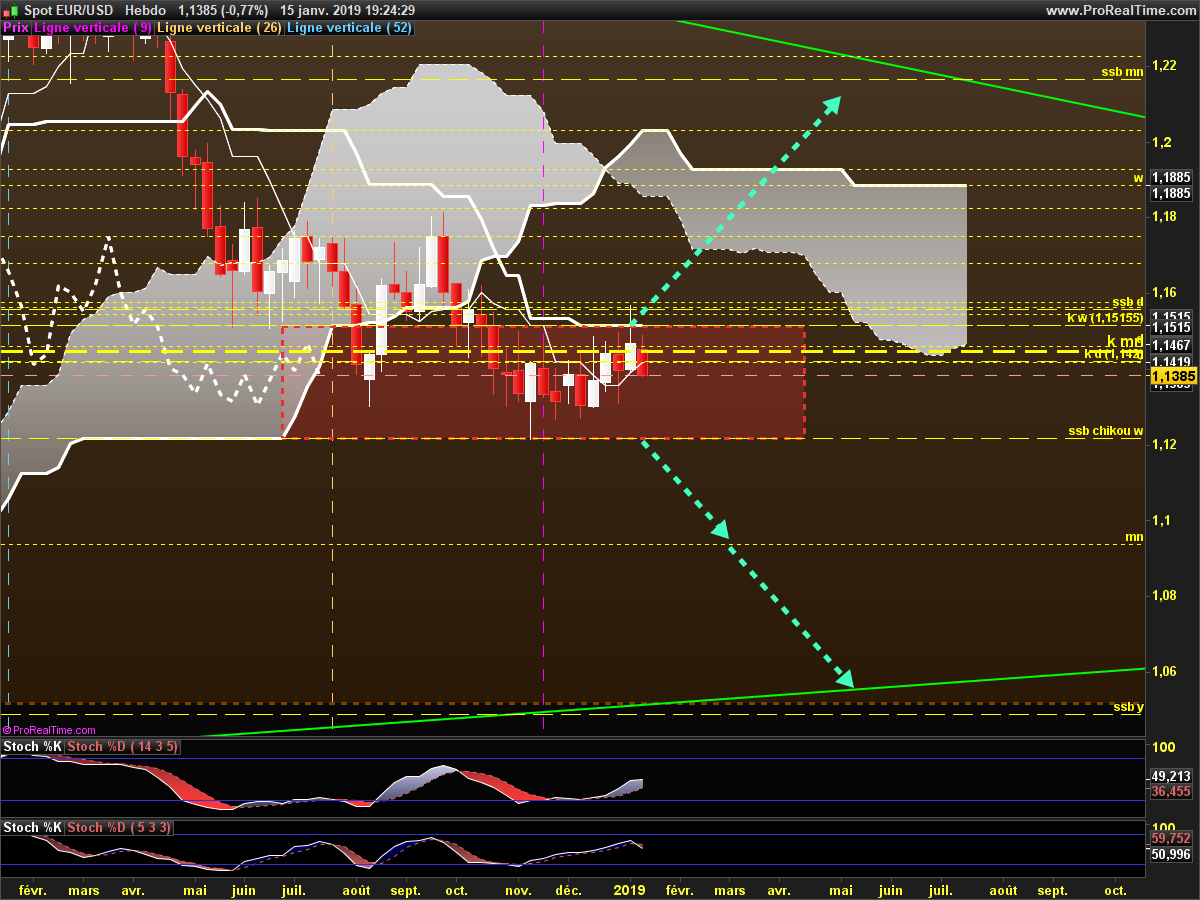Click the 1,18 price axis value
The image size is (1200, 900).
(1163, 217)
